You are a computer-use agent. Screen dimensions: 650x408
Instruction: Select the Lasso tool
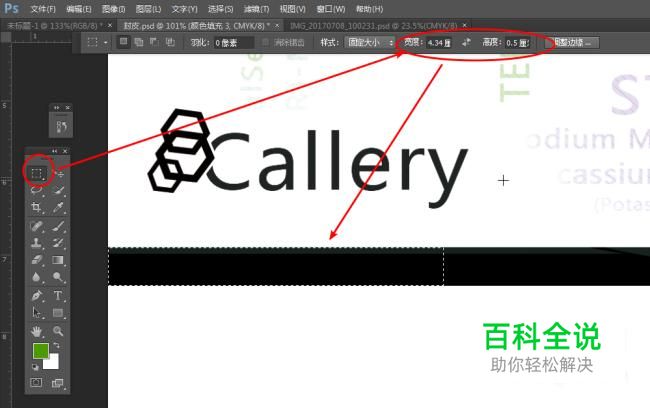36,190
